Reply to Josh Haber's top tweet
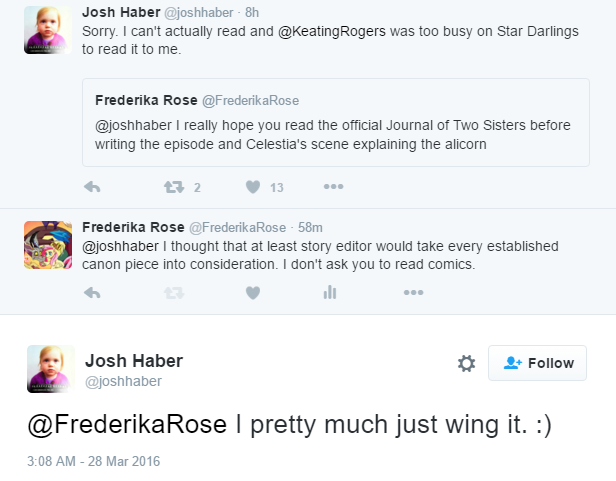The width and height of the screenshot is (616, 481). click(92, 187)
